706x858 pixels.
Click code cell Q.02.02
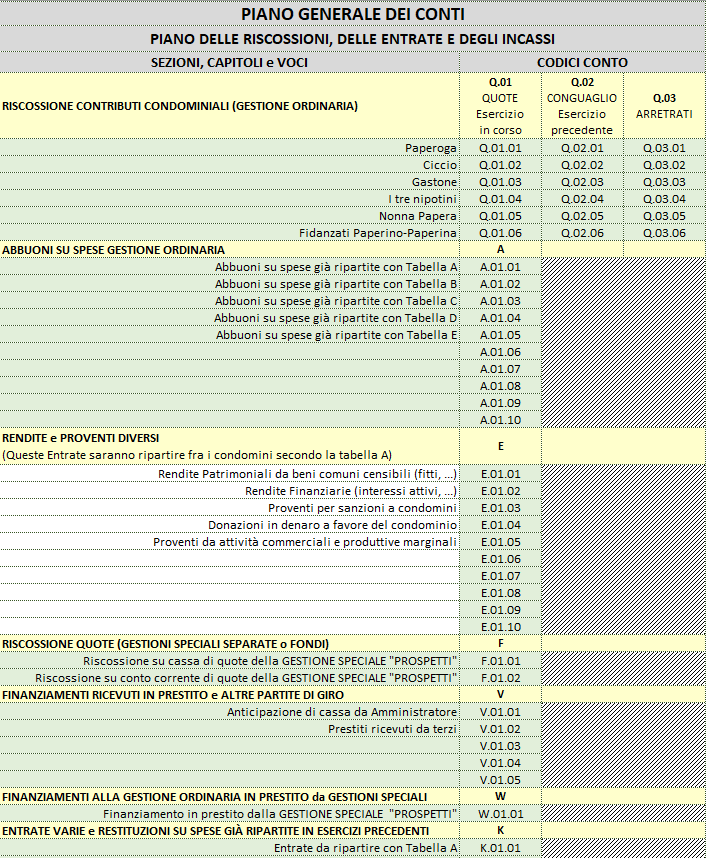pos(582,165)
